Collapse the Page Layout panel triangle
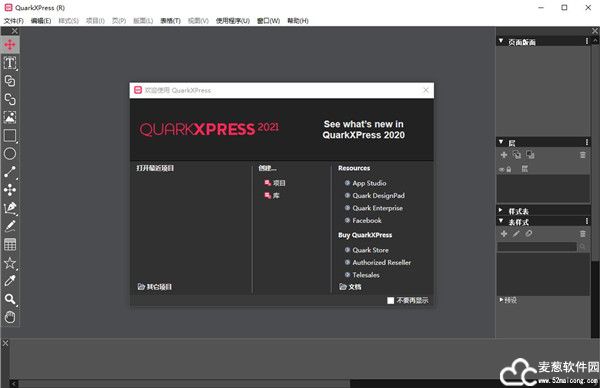This screenshot has width=600, height=388. tap(501, 41)
